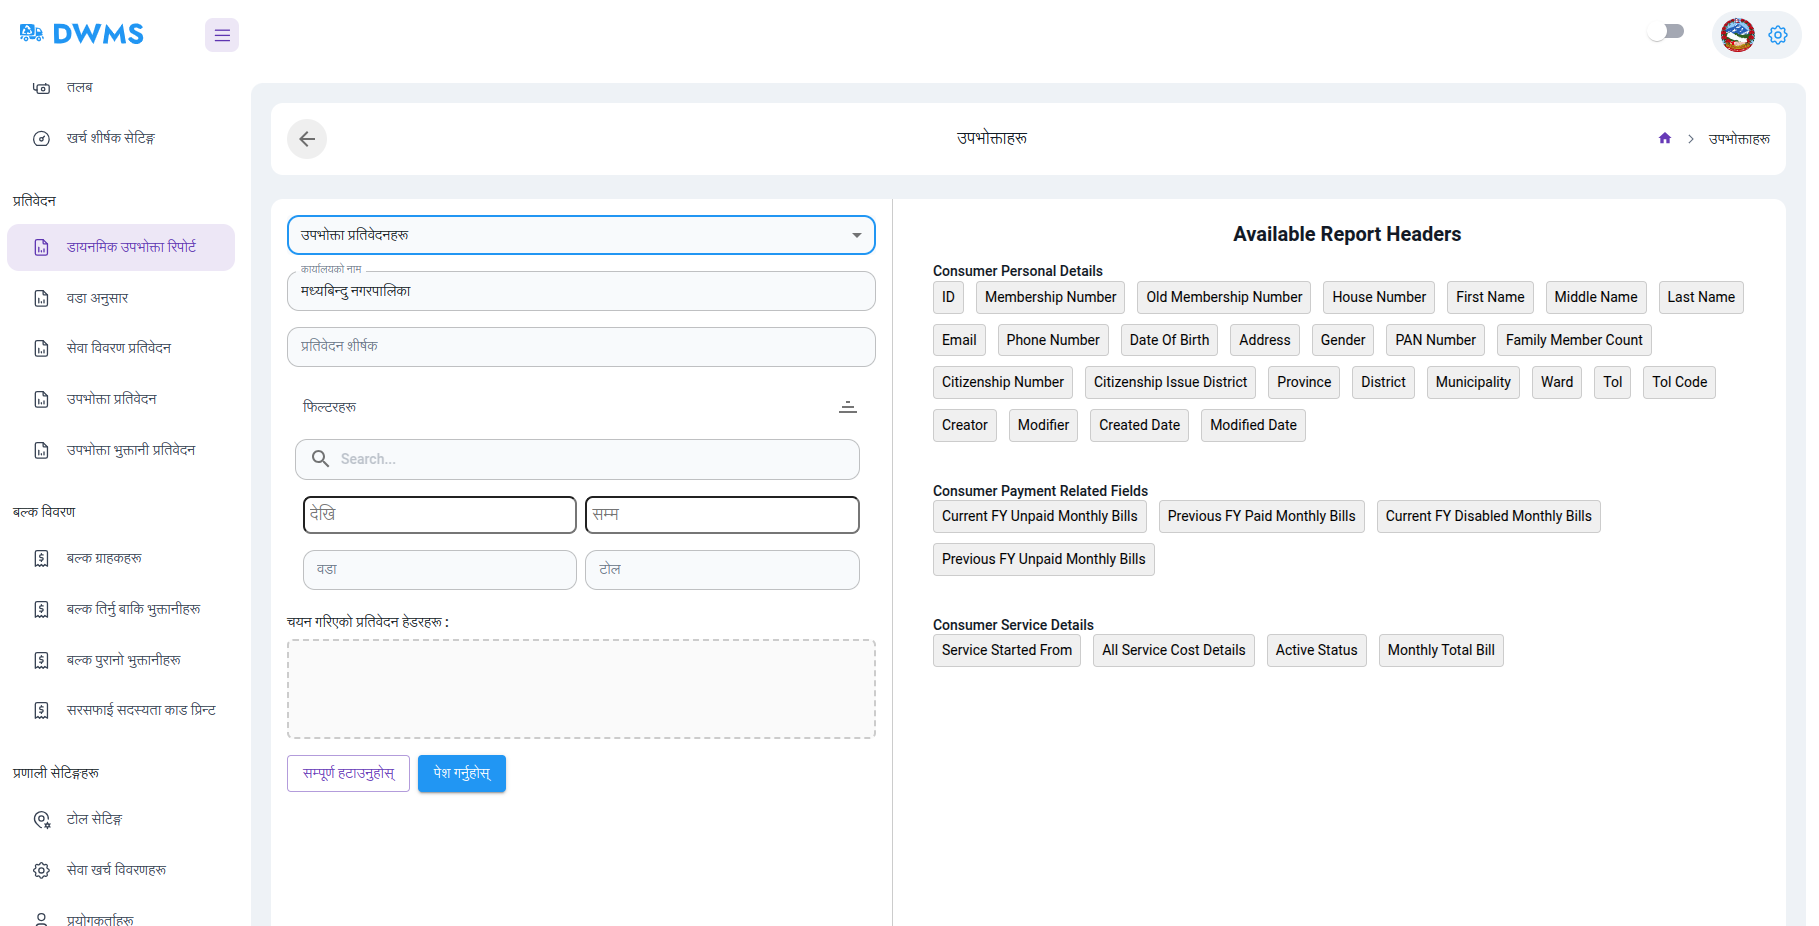This screenshot has width=1819, height=926.
Task: Click the पेश गर्नुहोस् submit button
Action: click(x=462, y=774)
